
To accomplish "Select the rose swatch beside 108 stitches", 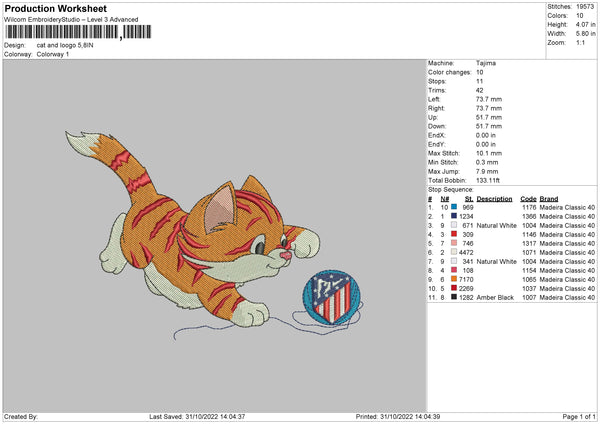I will [x=454, y=270].
